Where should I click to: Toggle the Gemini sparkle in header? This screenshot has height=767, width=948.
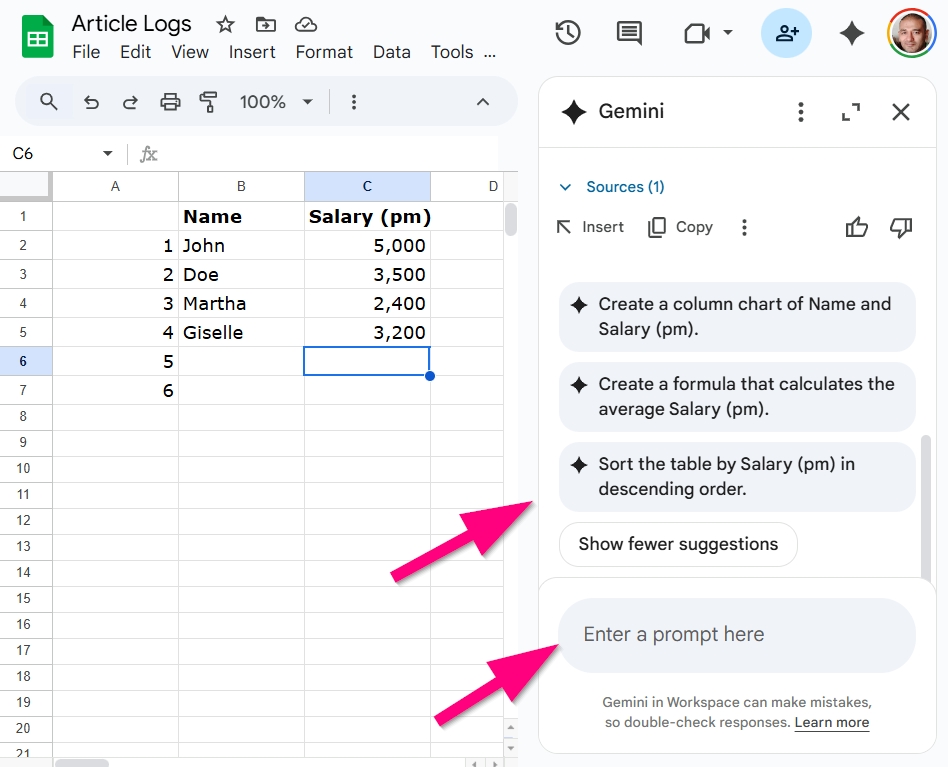[x=852, y=33]
